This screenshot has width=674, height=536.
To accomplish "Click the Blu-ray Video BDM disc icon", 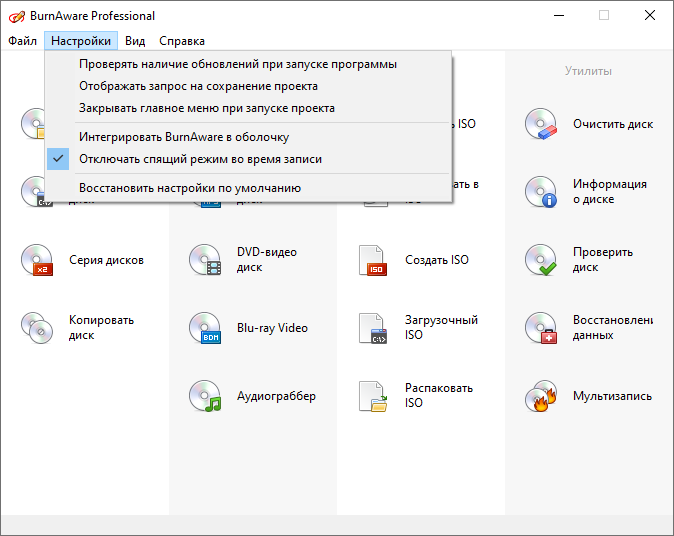I will [205, 328].
